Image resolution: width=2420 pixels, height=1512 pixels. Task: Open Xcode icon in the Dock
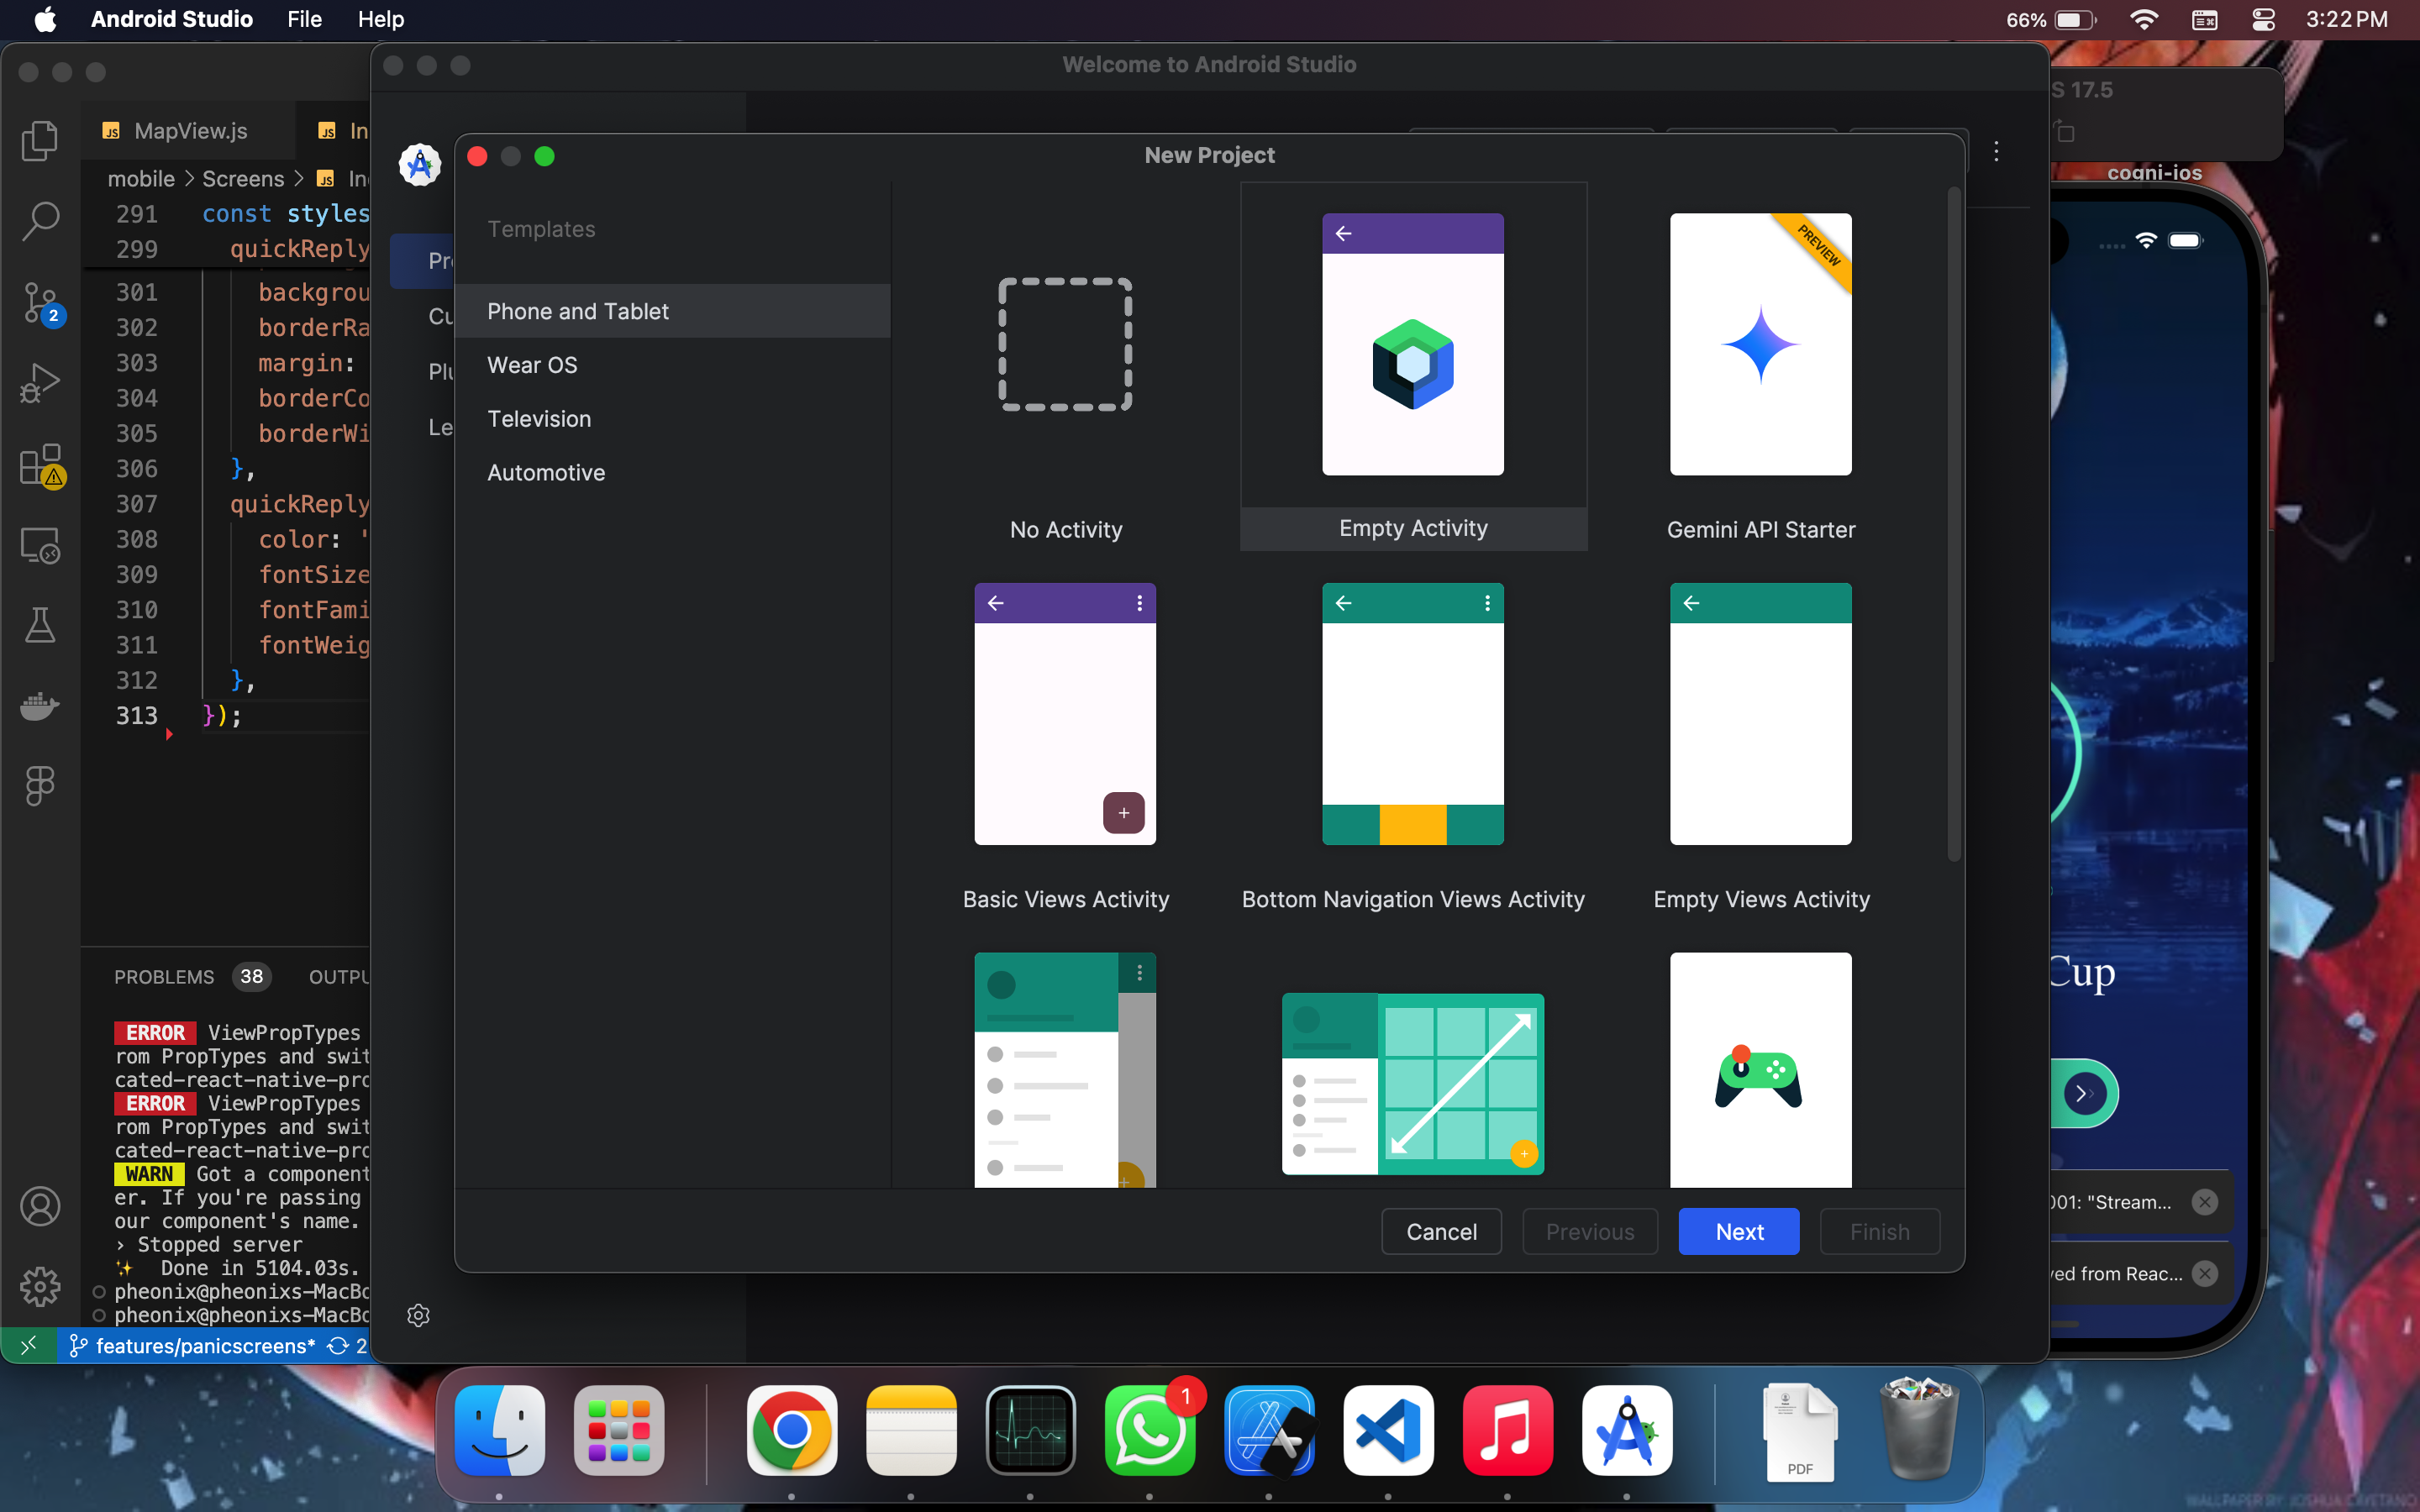pos(1269,1430)
